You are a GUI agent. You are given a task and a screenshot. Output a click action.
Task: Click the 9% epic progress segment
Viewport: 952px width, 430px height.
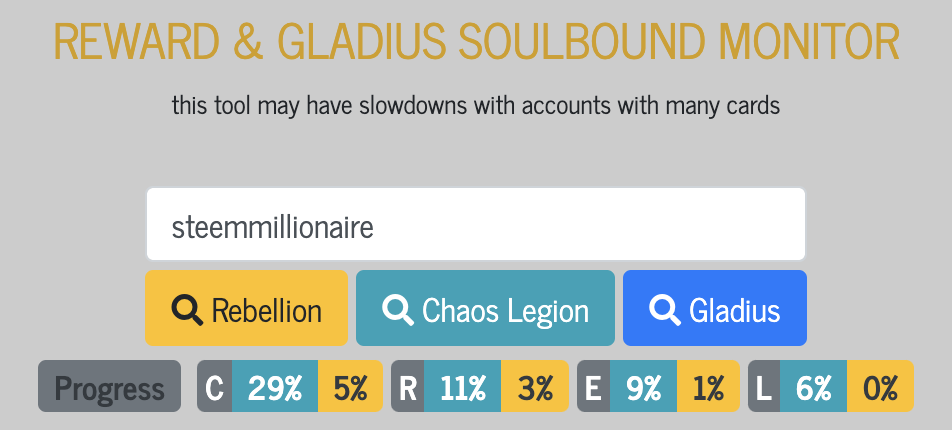(643, 387)
